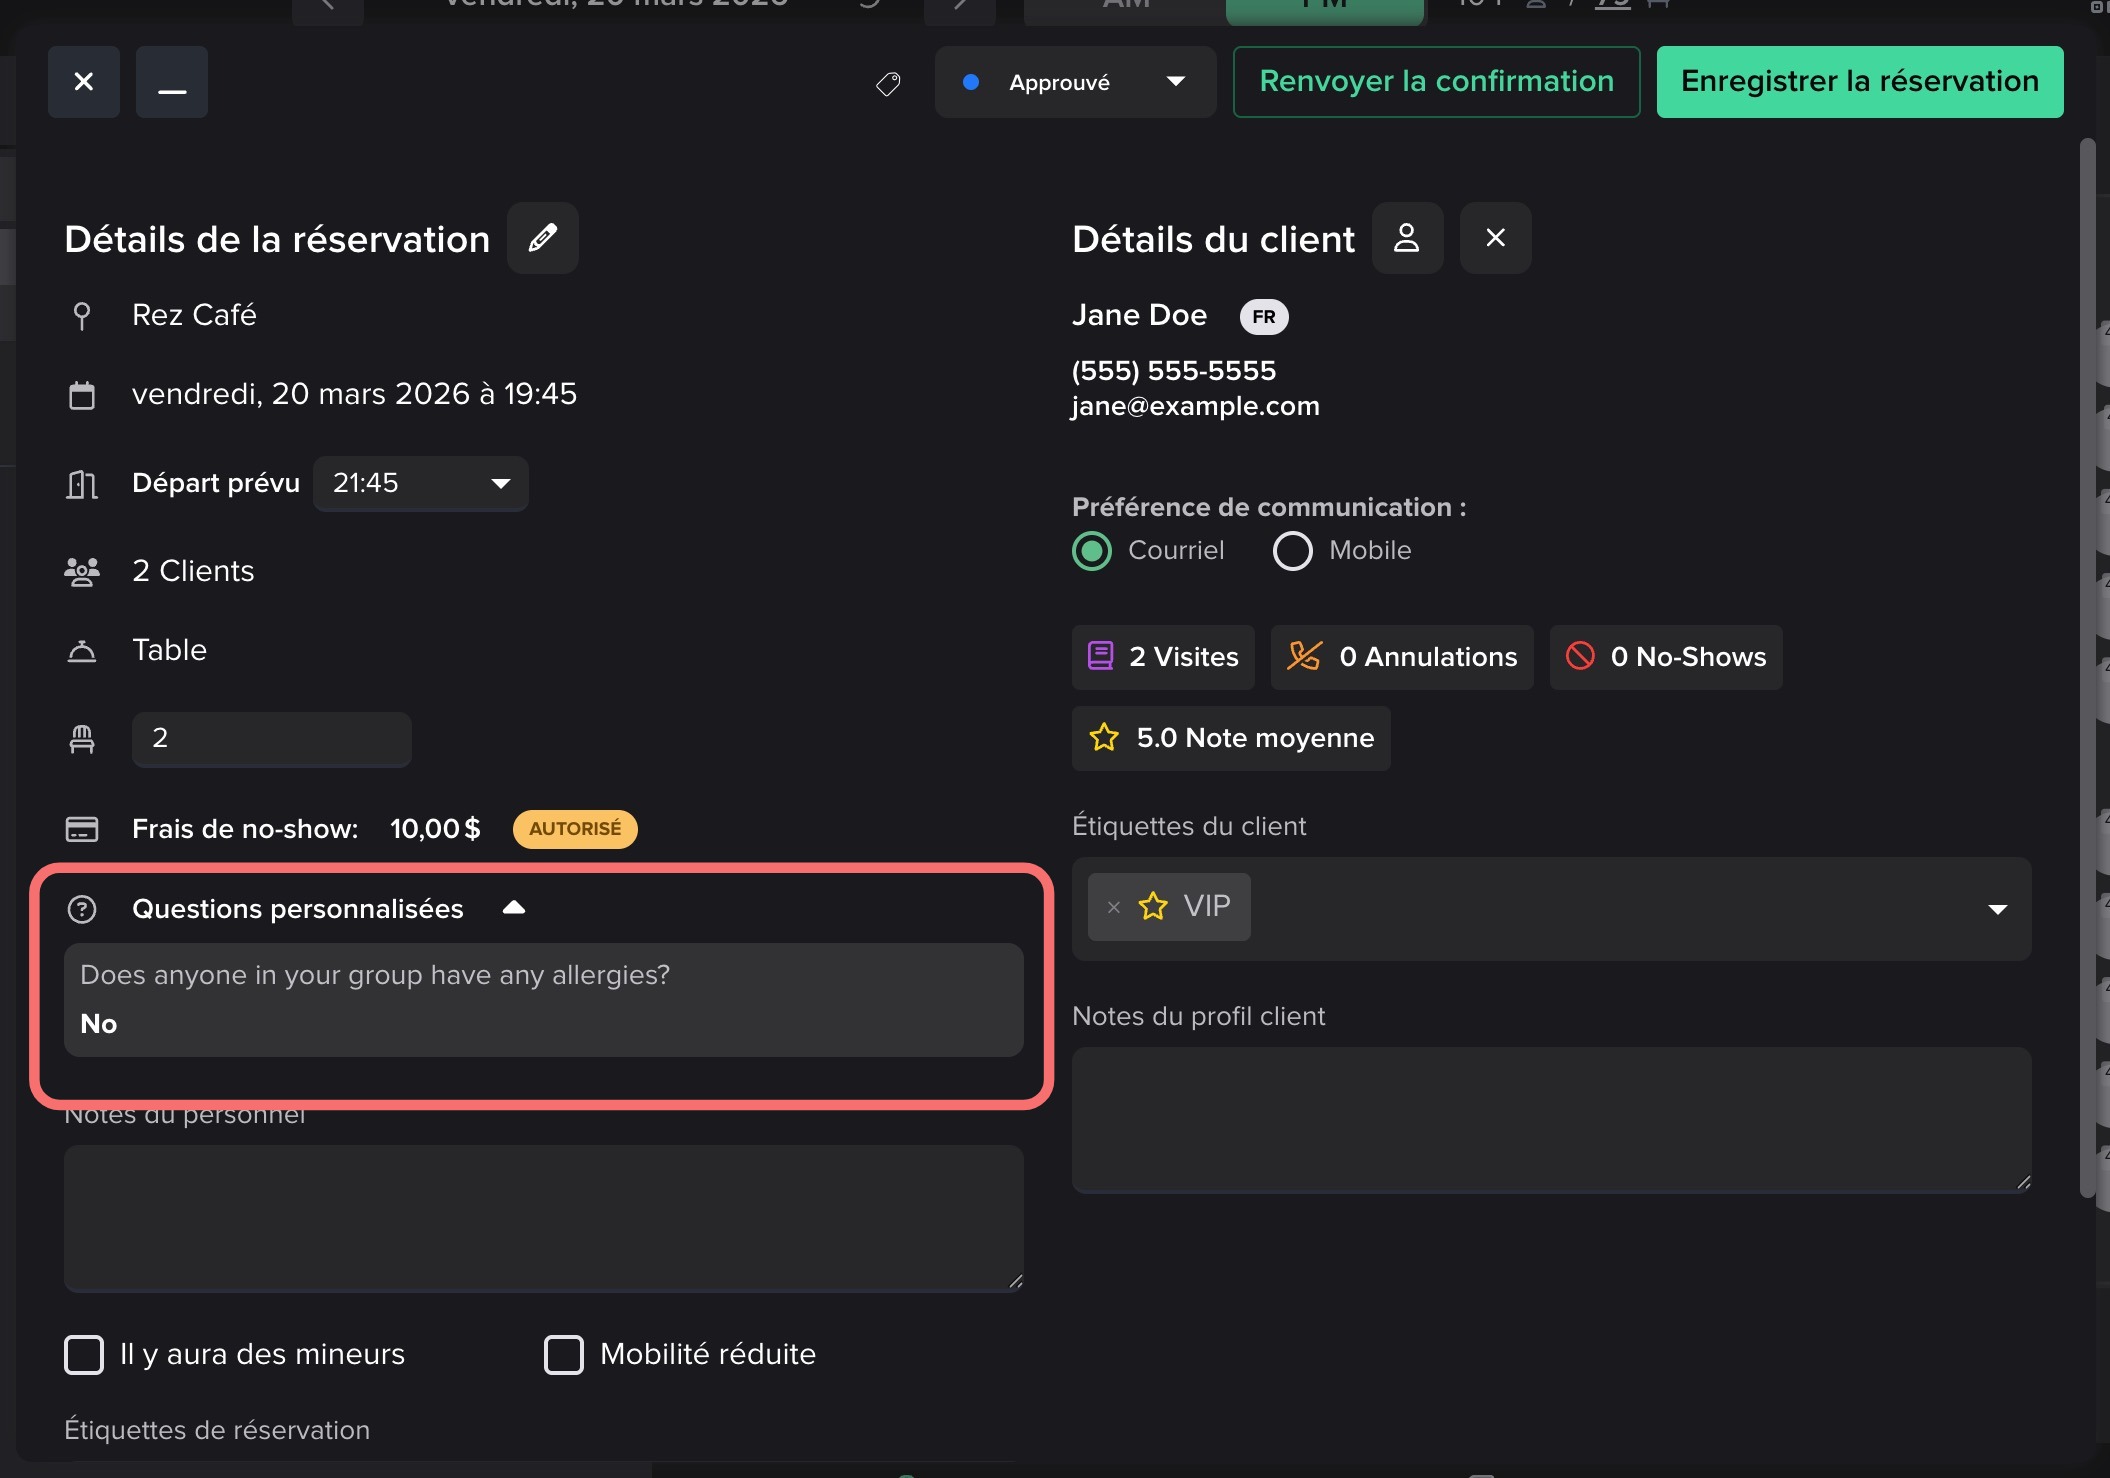Viewport: 2110px width, 1478px height.
Task: Enable the Mobilité réduite checkbox
Action: click(564, 1355)
